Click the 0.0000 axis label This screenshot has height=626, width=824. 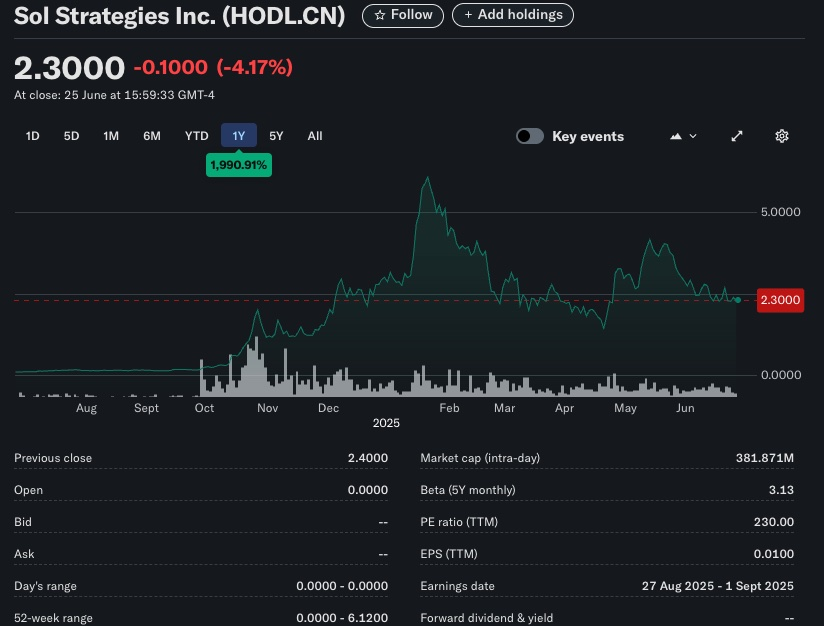coord(780,375)
